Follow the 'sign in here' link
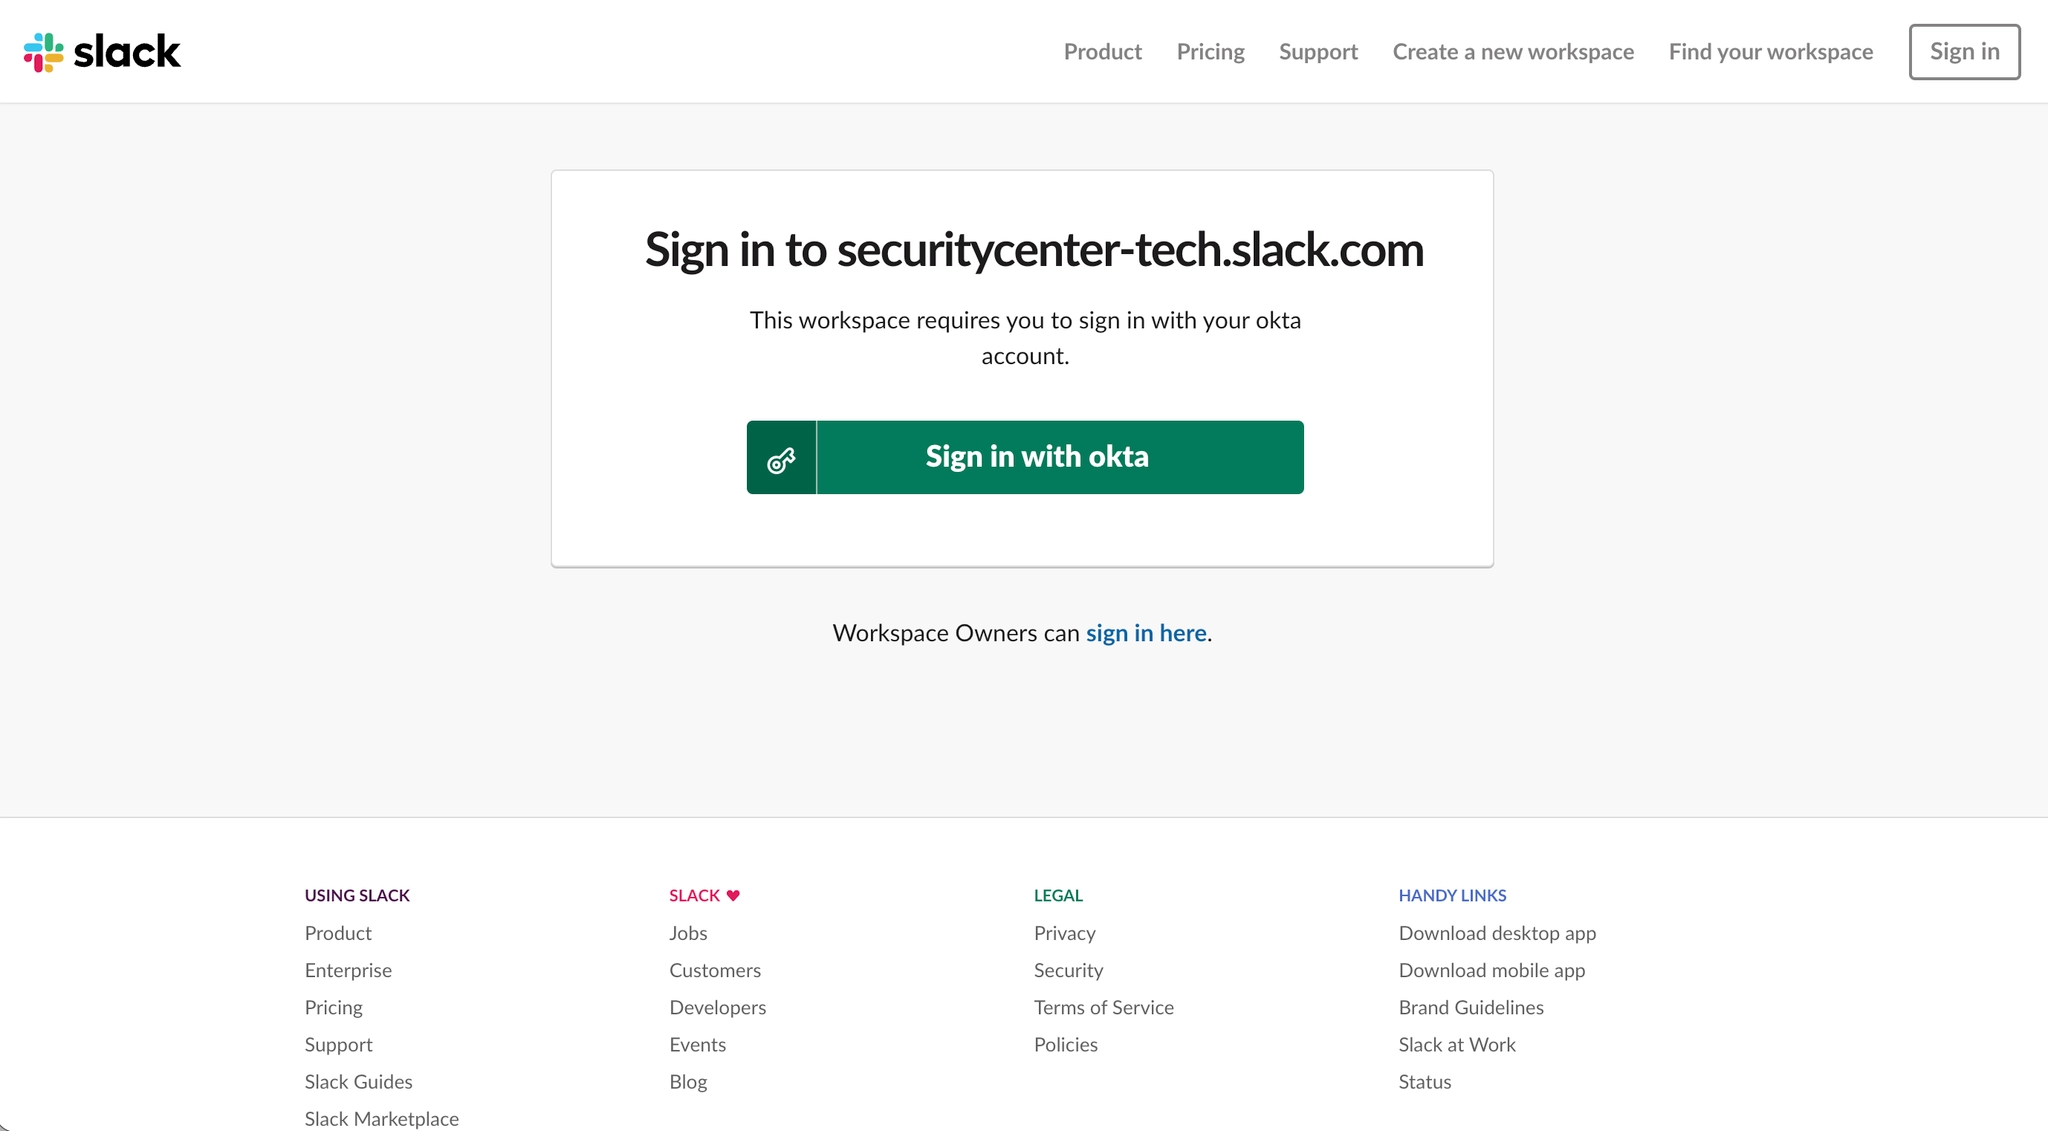This screenshot has height=1131, width=2048. (1146, 633)
